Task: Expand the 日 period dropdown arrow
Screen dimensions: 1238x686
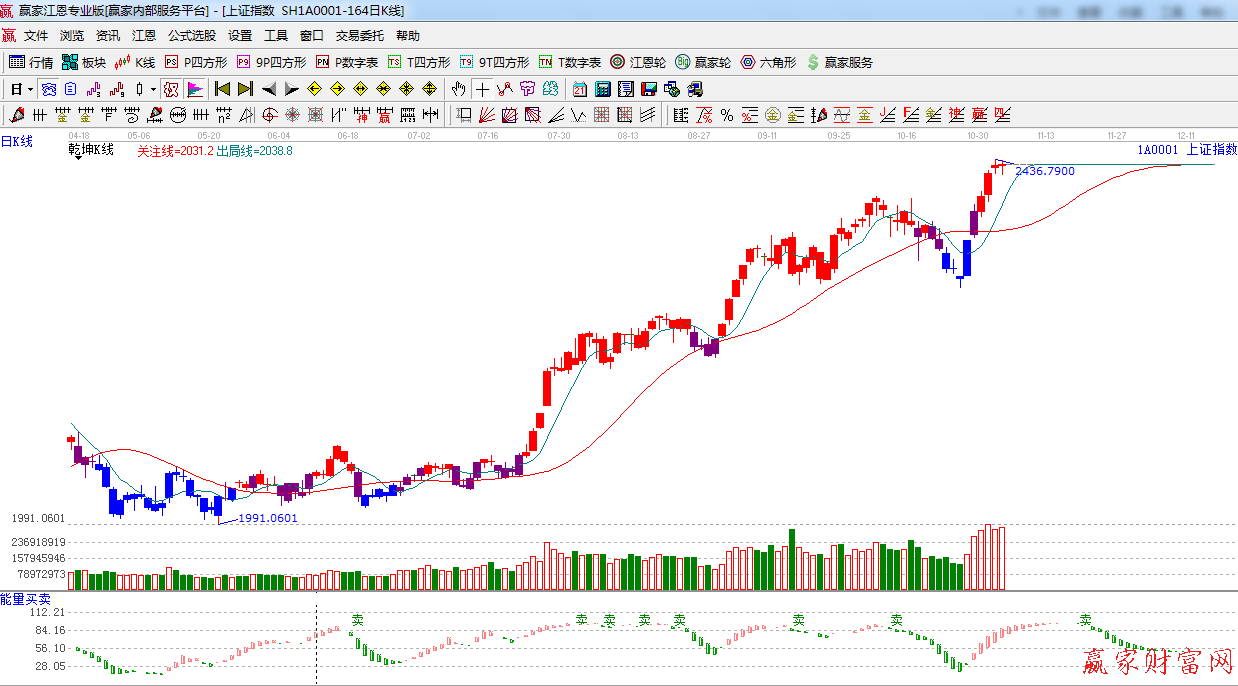Action: tap(30, 89)
